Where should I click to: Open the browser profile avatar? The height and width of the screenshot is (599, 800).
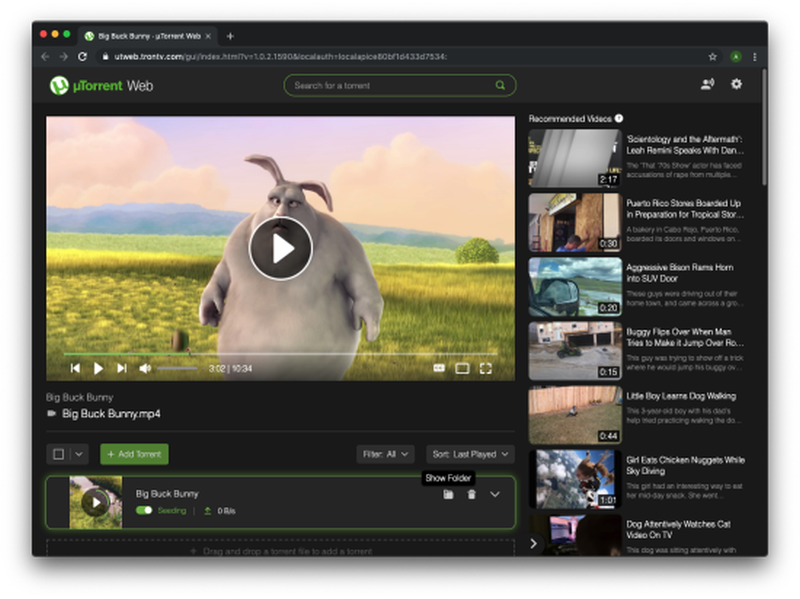click(736, 57)
